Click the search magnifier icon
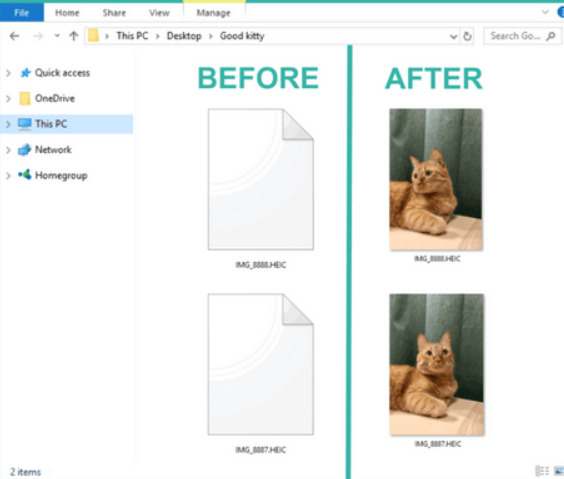This screenshot has height=479, width=564. click(x=551, y=36)
